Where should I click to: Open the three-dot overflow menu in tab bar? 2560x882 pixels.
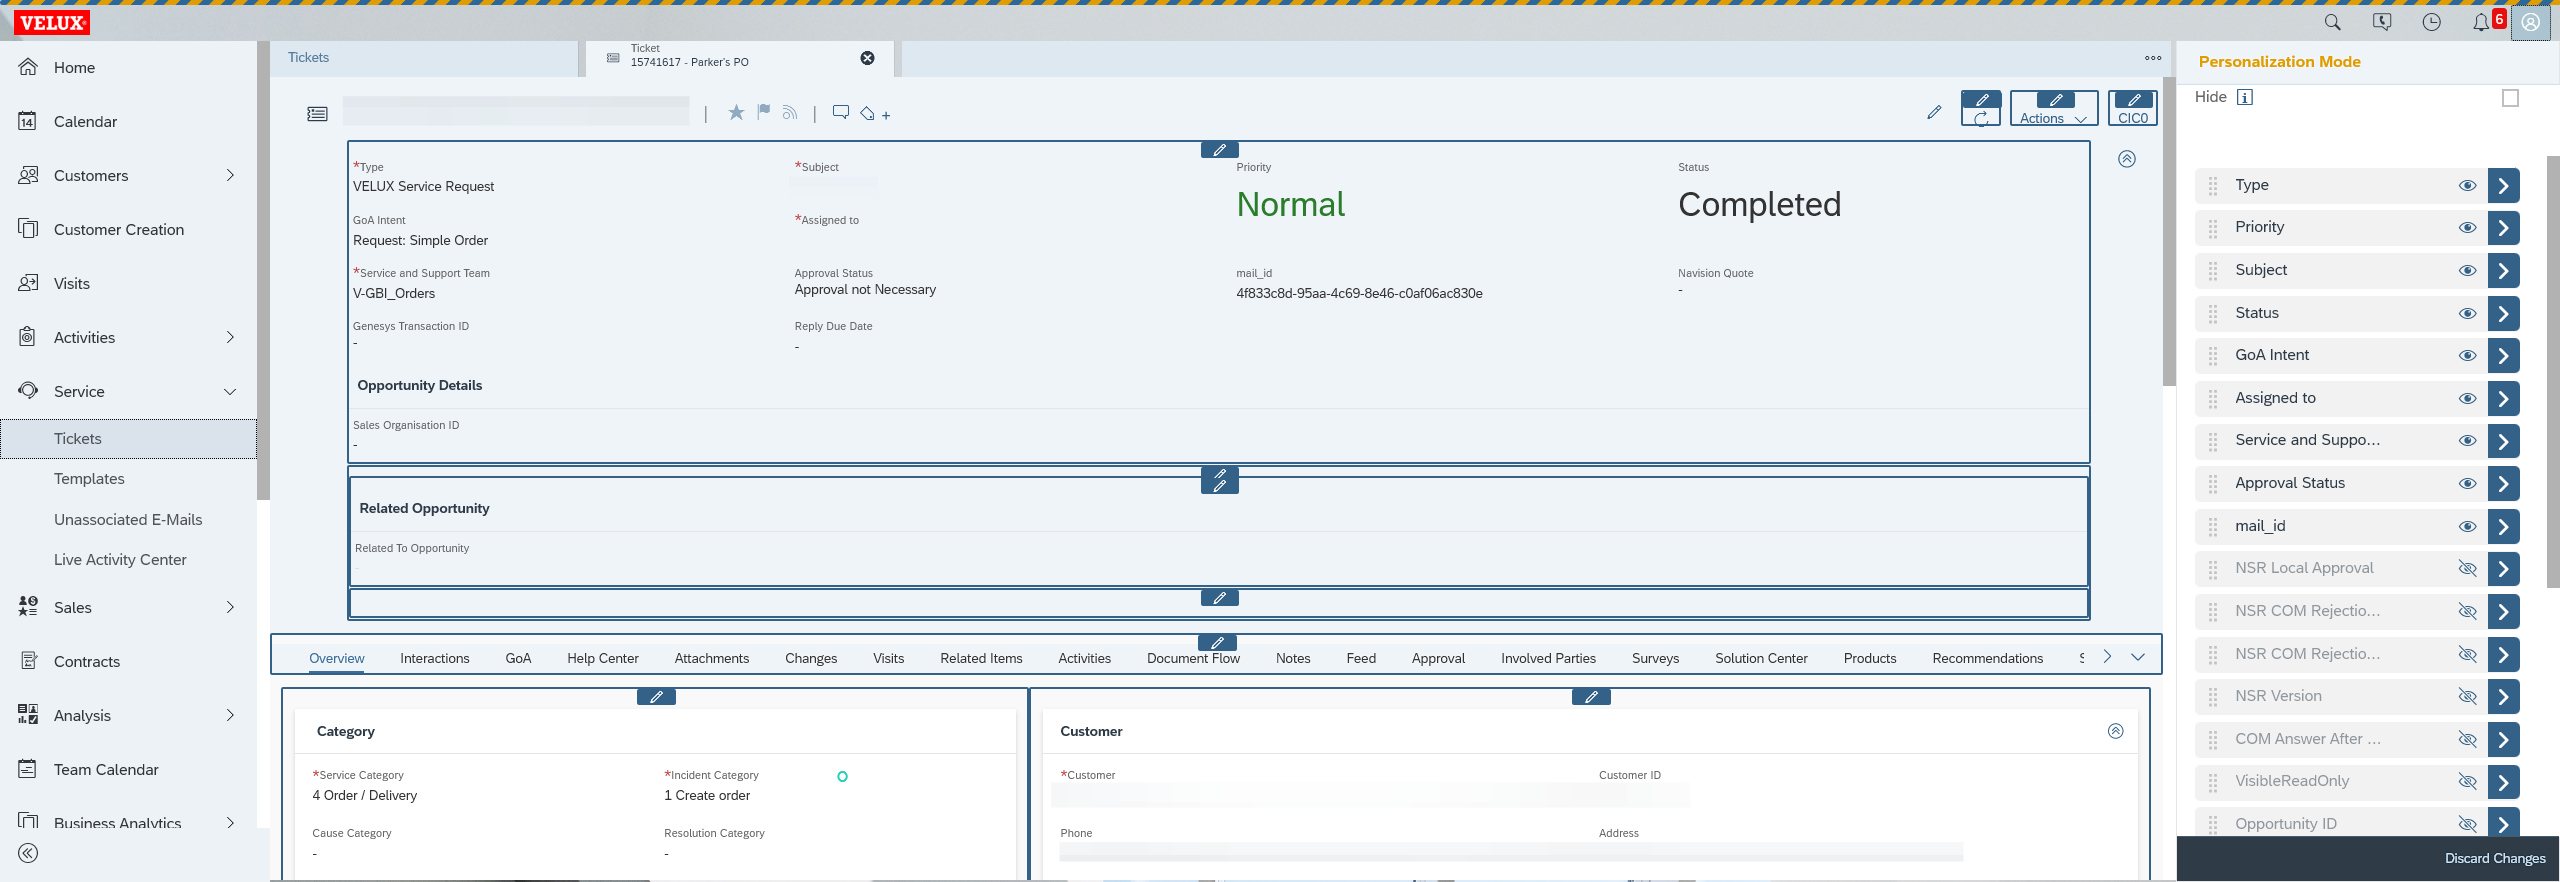point(2153,58)
